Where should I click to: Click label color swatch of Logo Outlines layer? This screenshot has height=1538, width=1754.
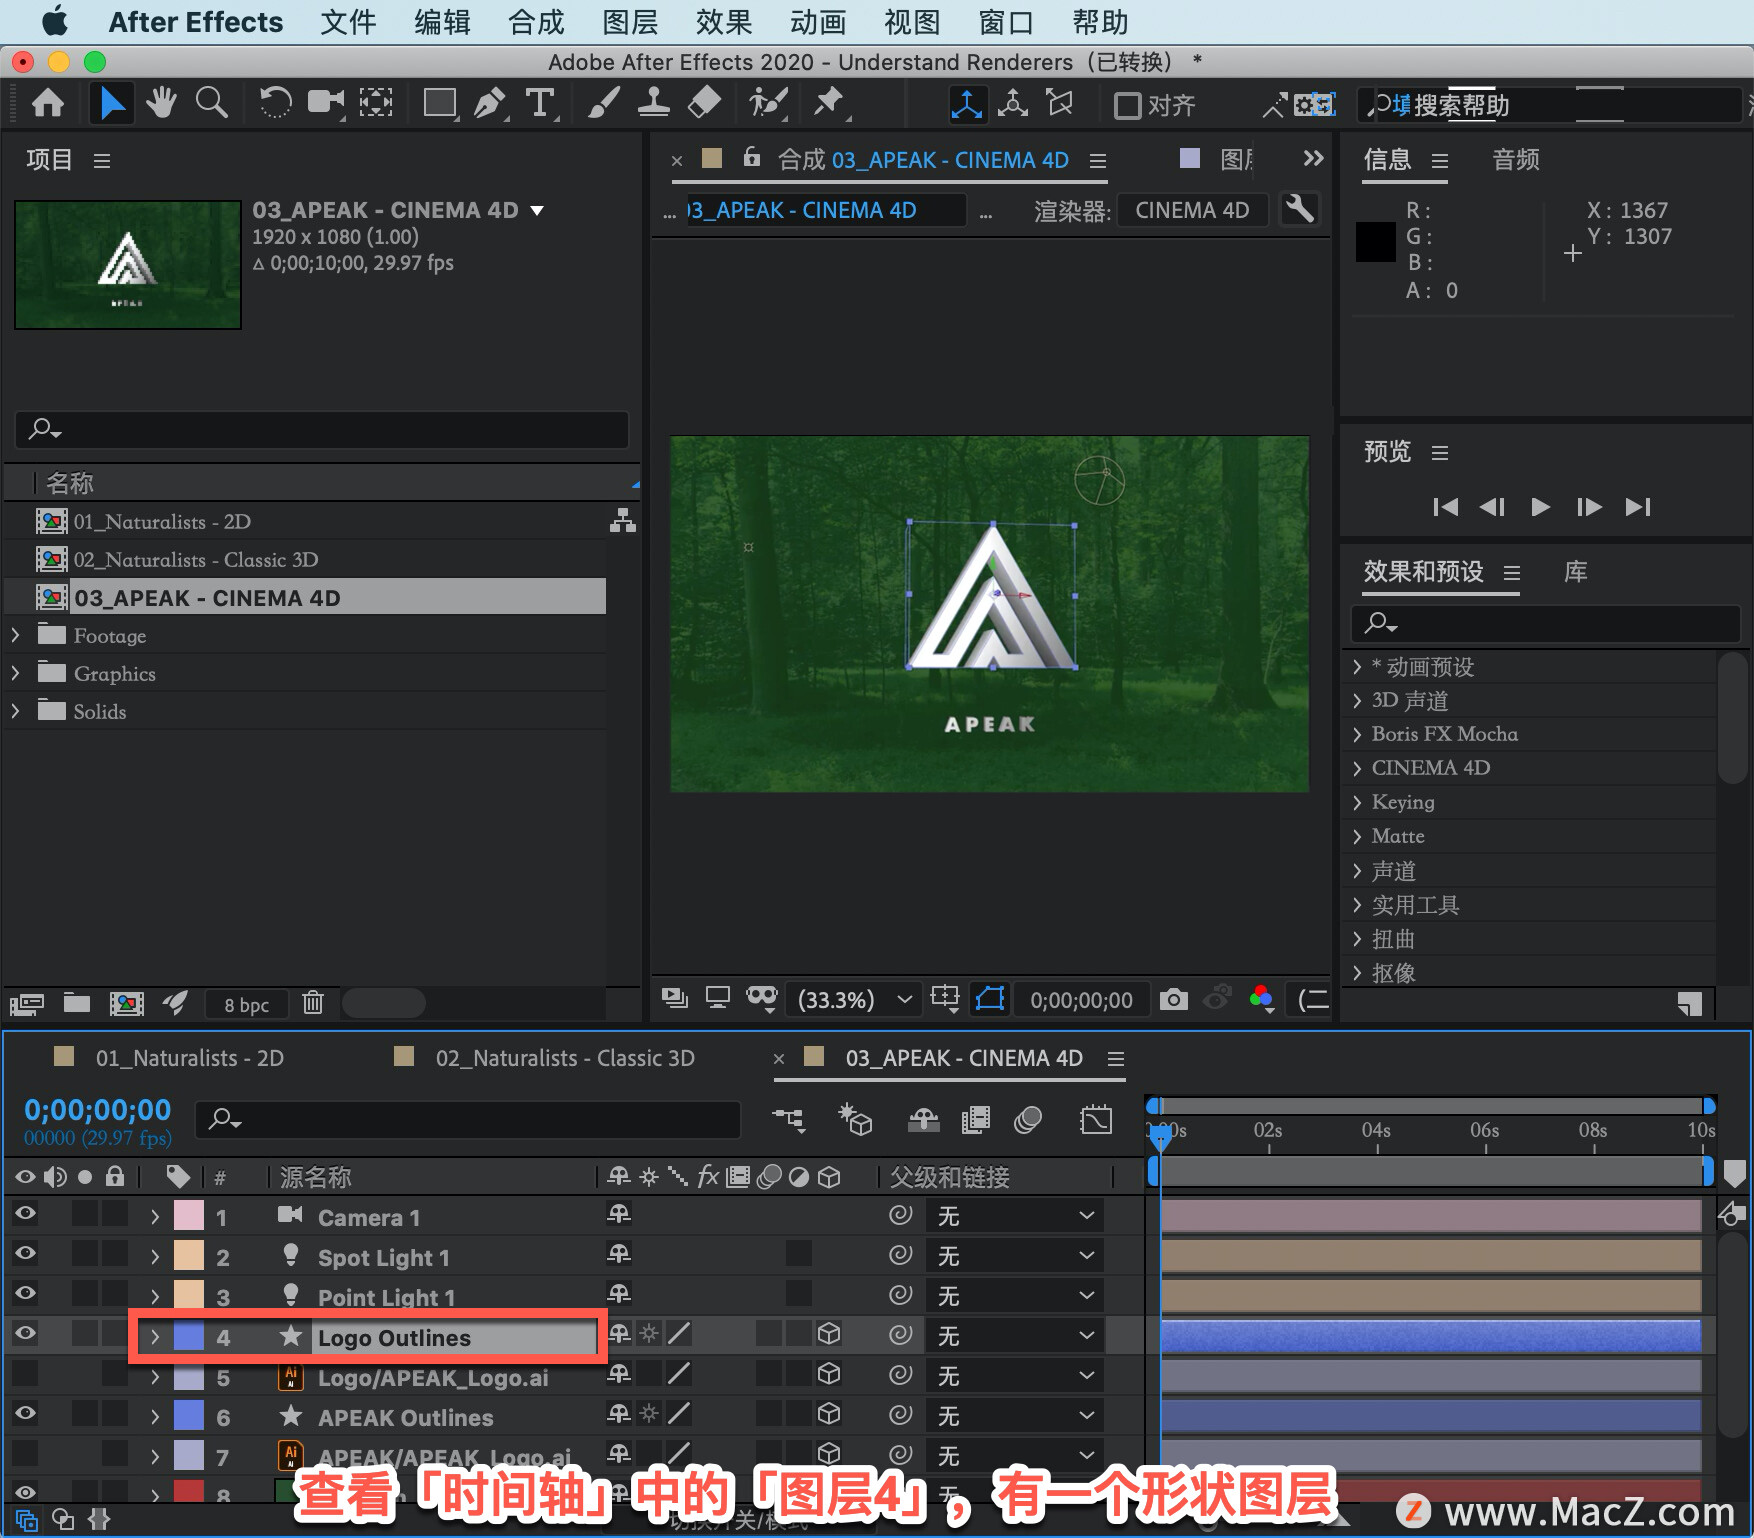[189, 1337]
